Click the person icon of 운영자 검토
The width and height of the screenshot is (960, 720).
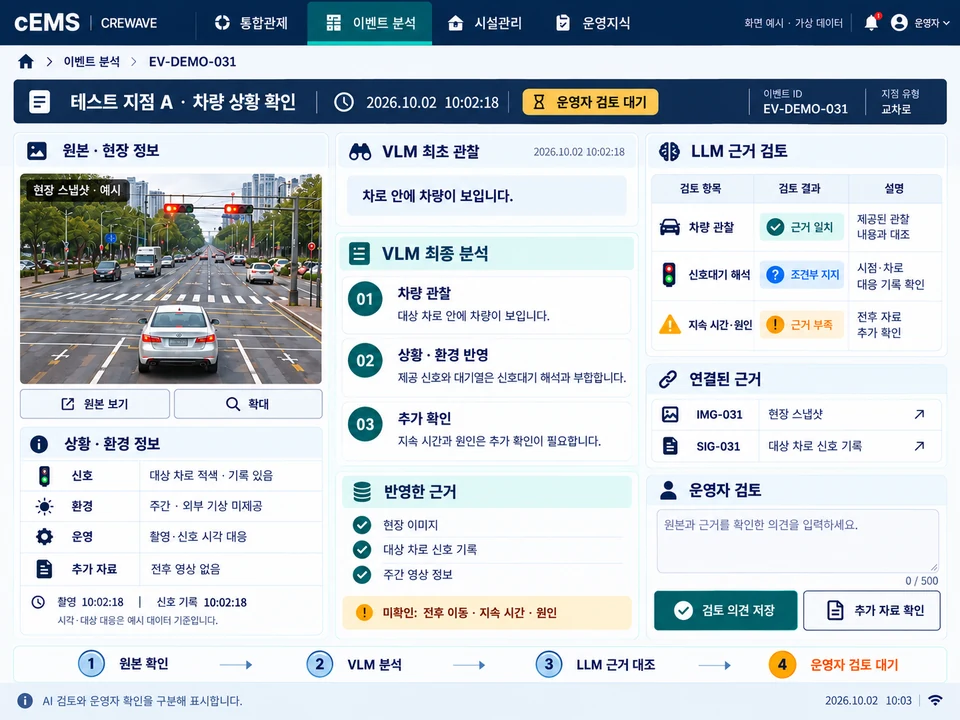tap(669, 490)
